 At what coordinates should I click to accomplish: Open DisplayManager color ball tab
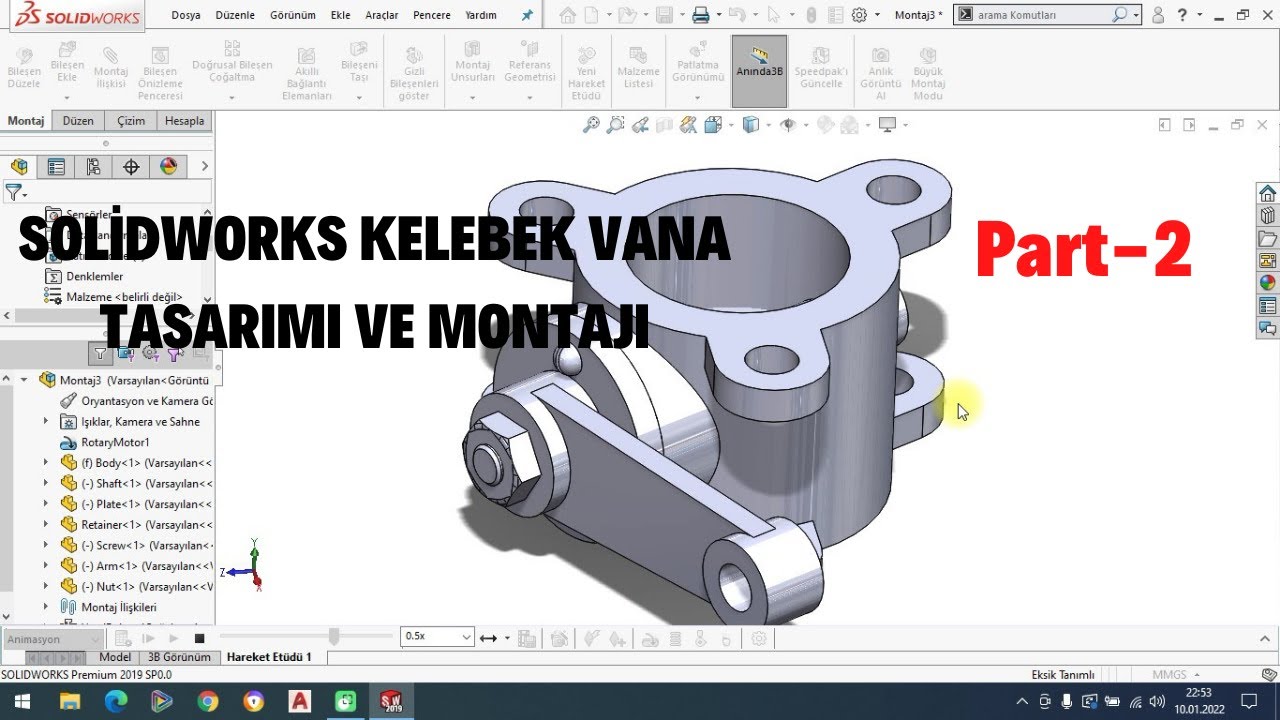(168, 167)
